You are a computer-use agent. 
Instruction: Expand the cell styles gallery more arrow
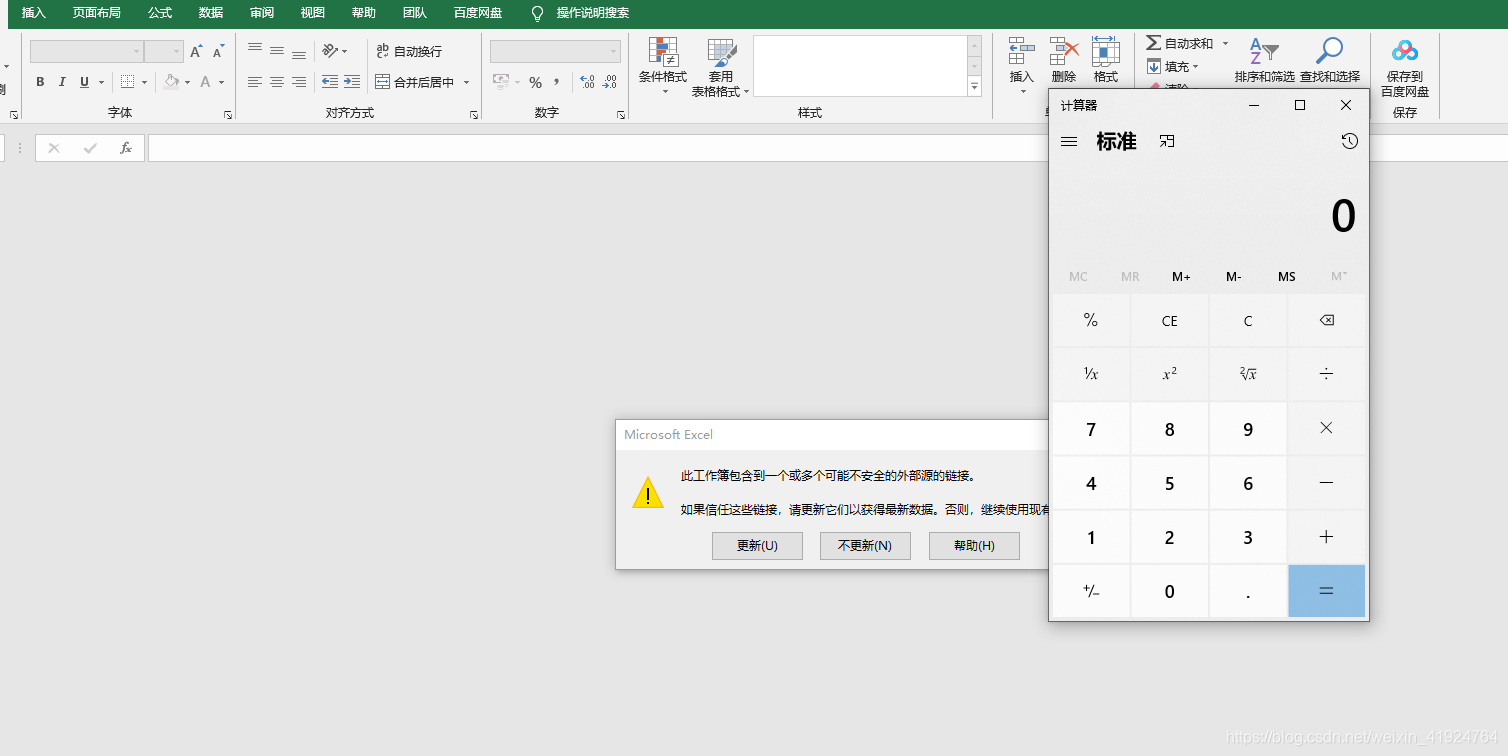tap(975, 88)
